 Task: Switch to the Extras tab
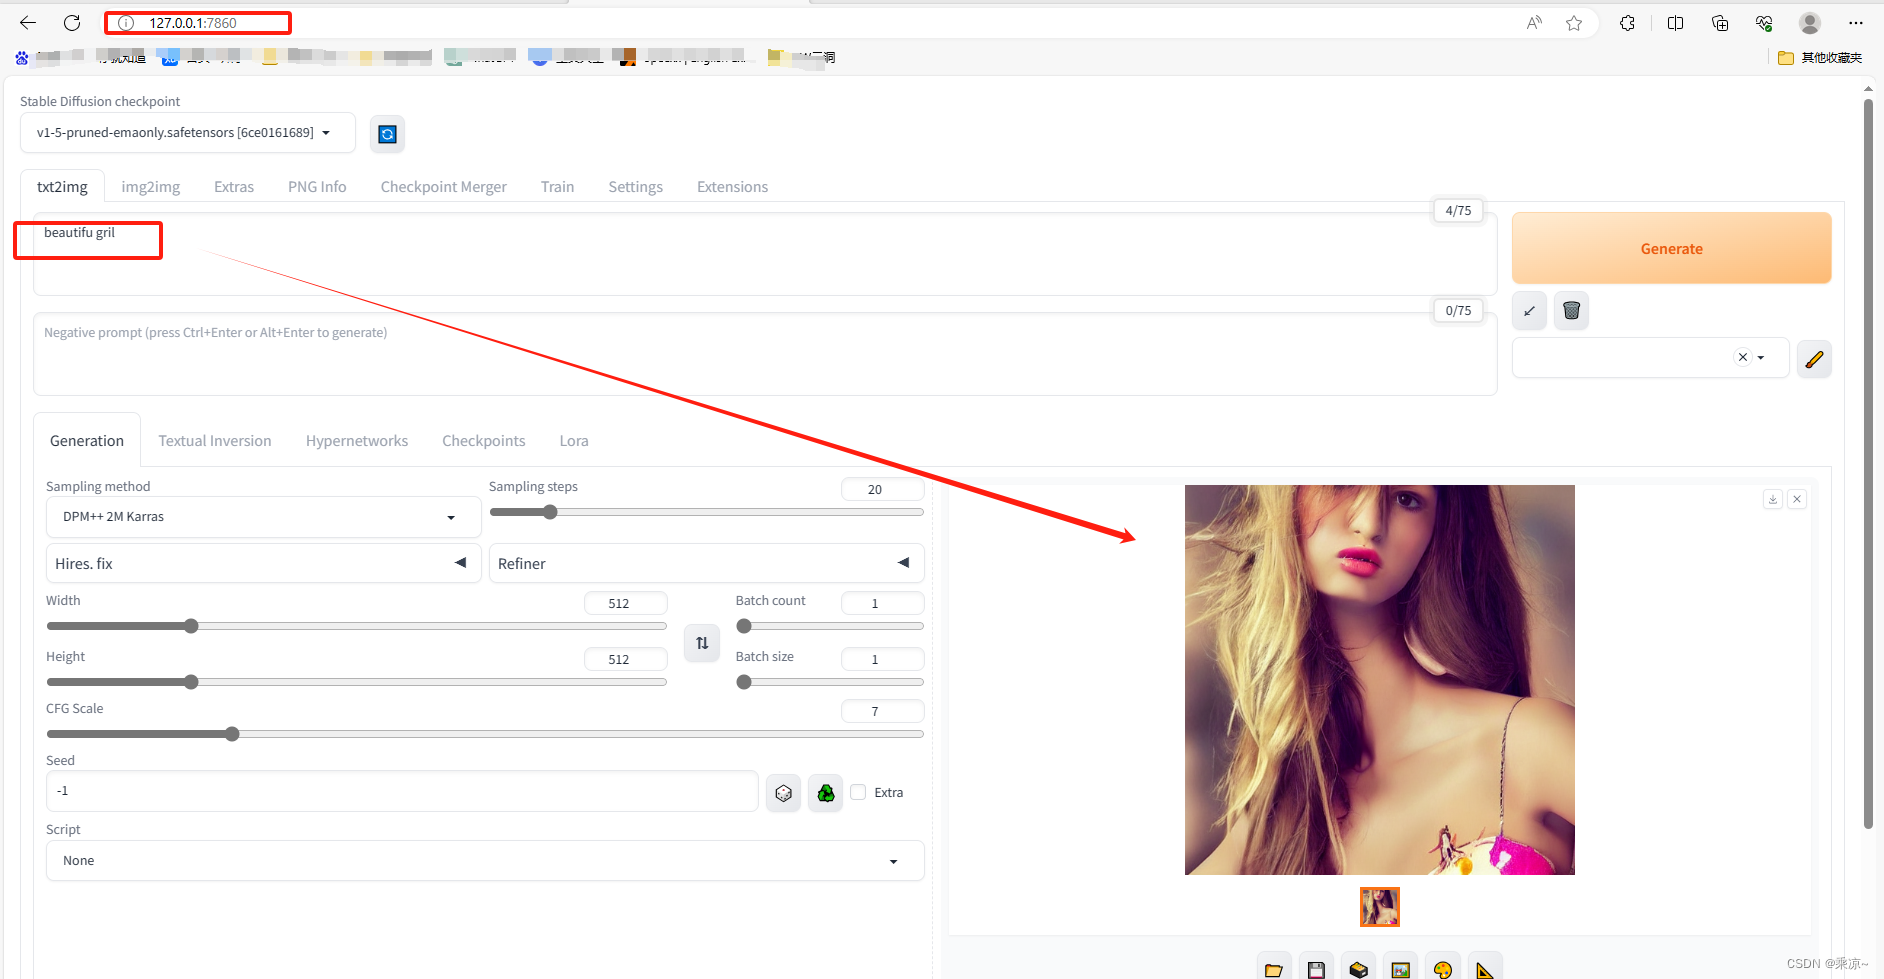coord(234,187)
